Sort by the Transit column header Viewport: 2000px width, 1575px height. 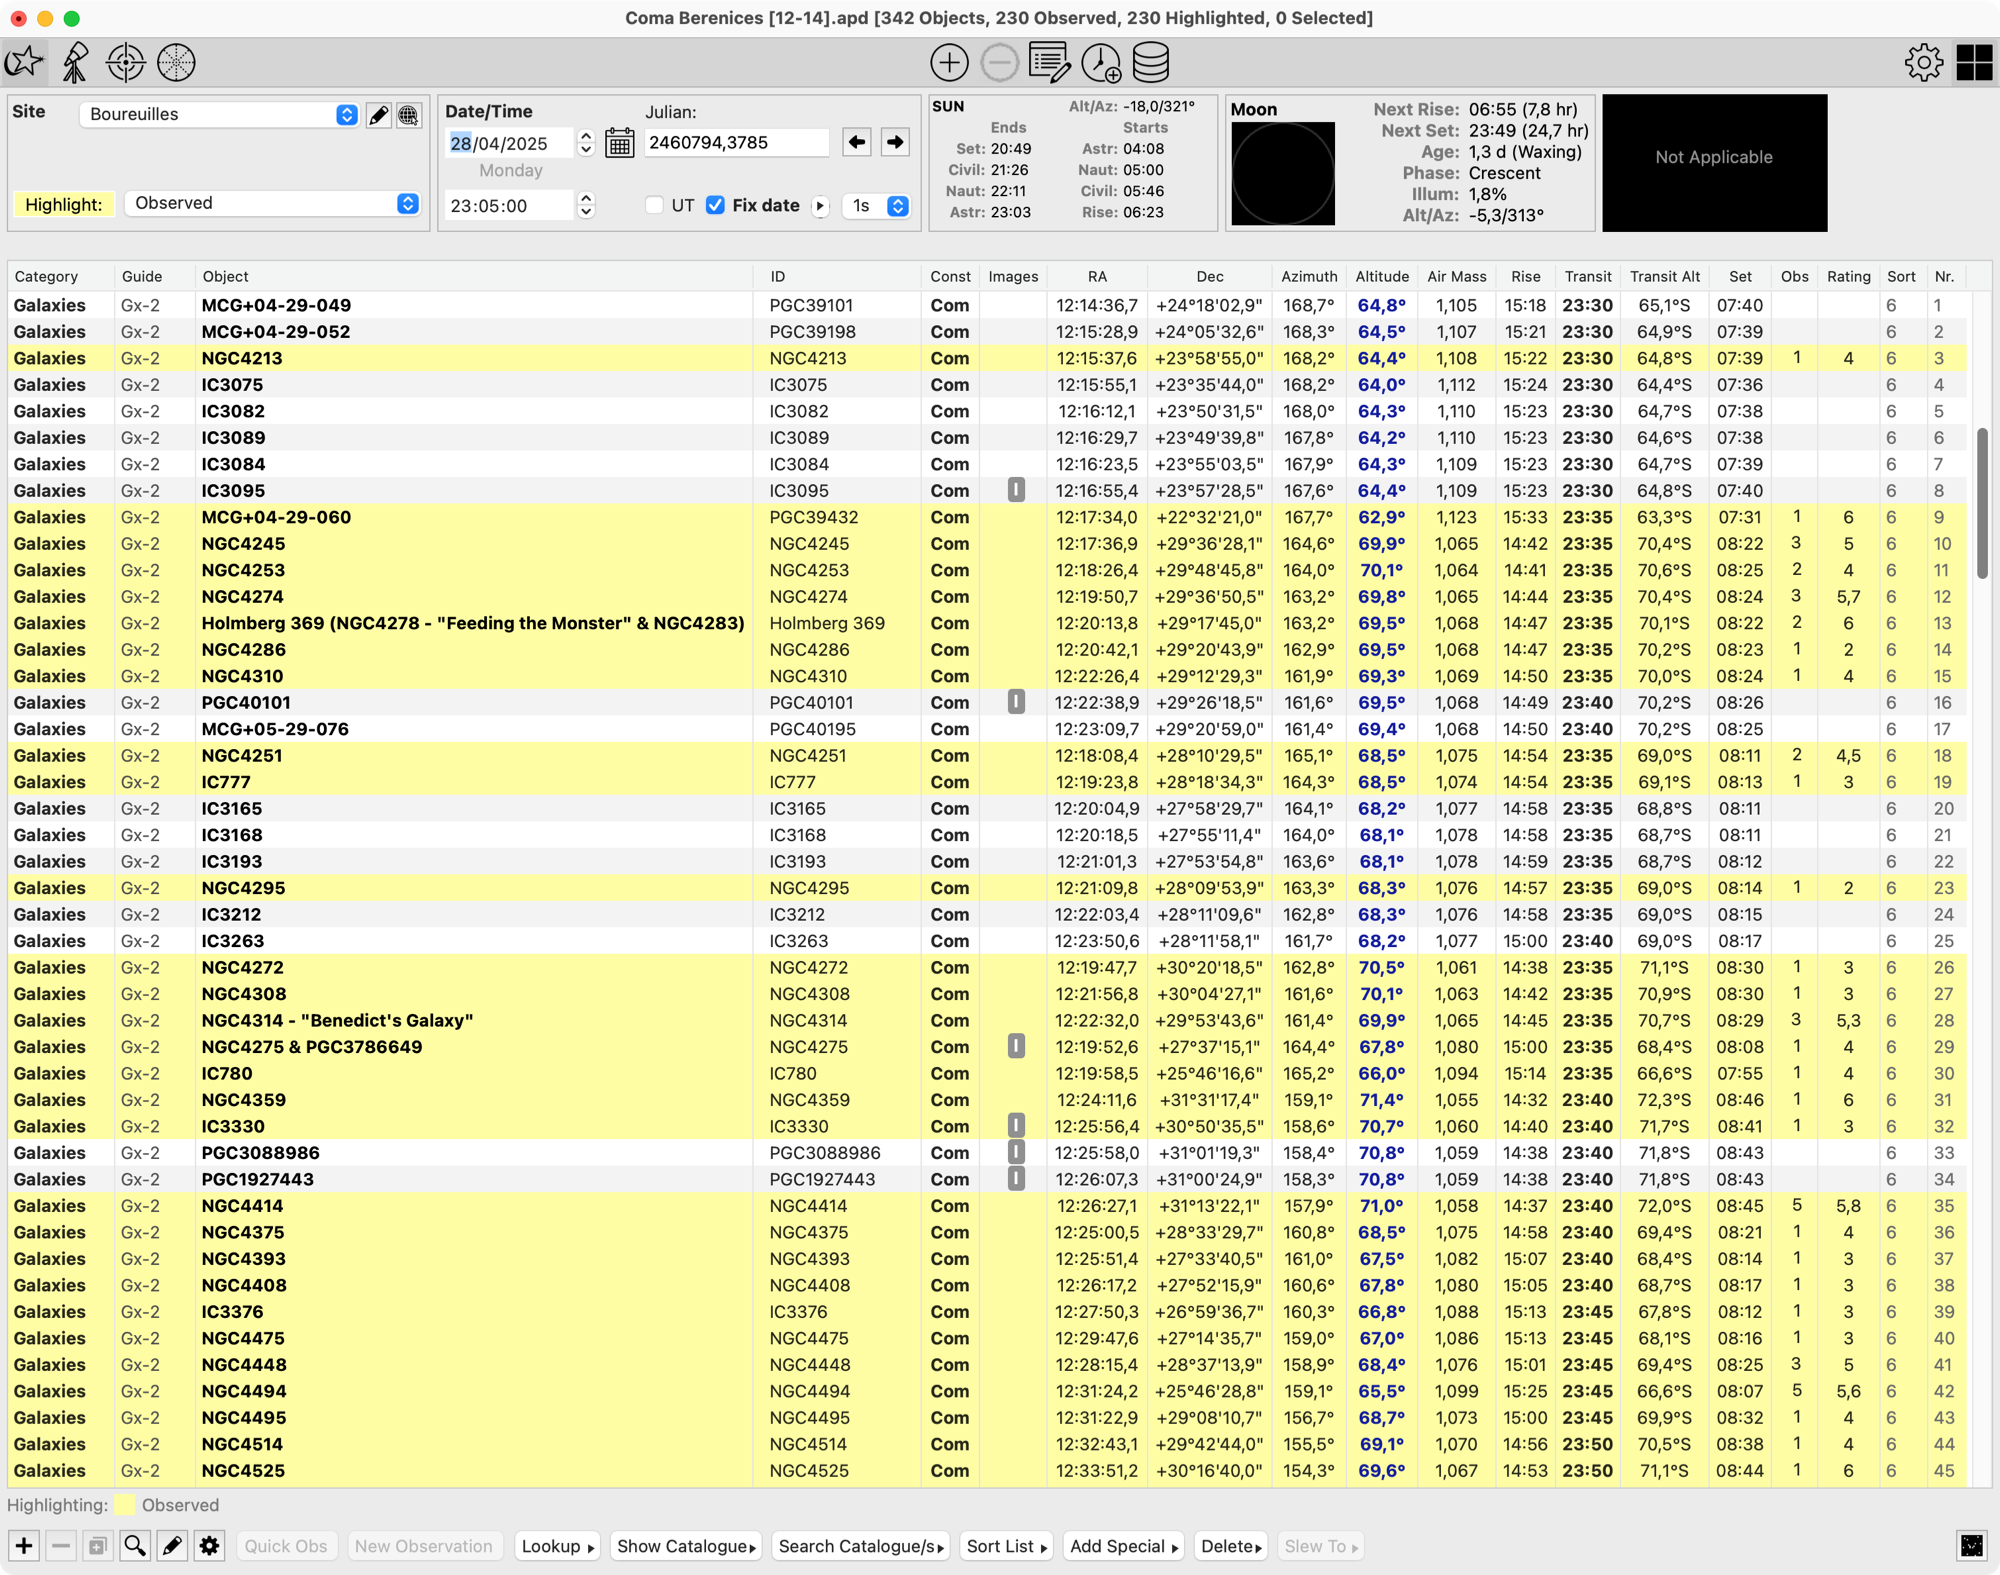point(1588,276)
